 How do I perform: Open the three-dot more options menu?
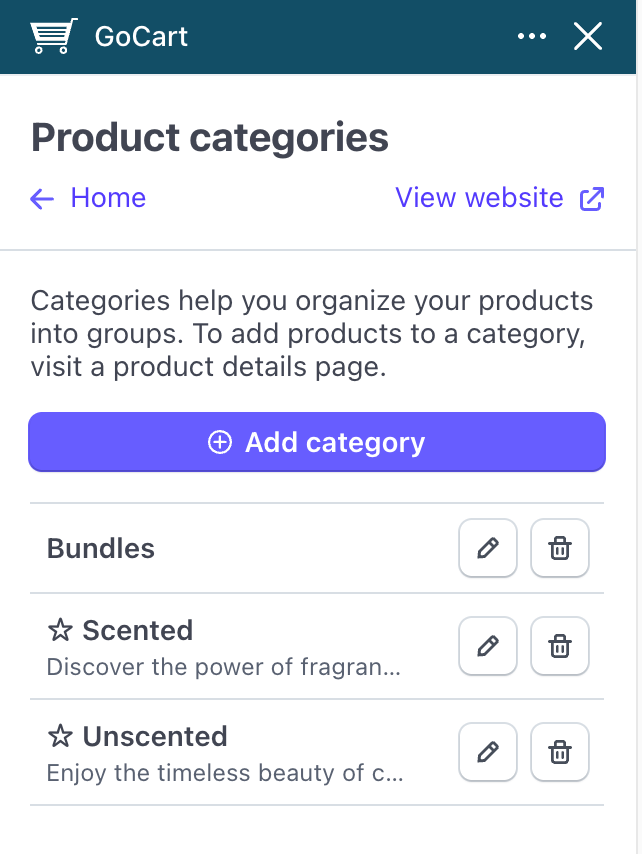point(531,36)
